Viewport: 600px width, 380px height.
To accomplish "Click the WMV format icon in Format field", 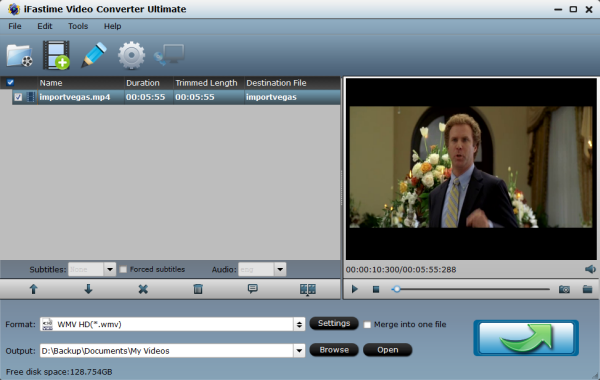I will pos(47,324).
